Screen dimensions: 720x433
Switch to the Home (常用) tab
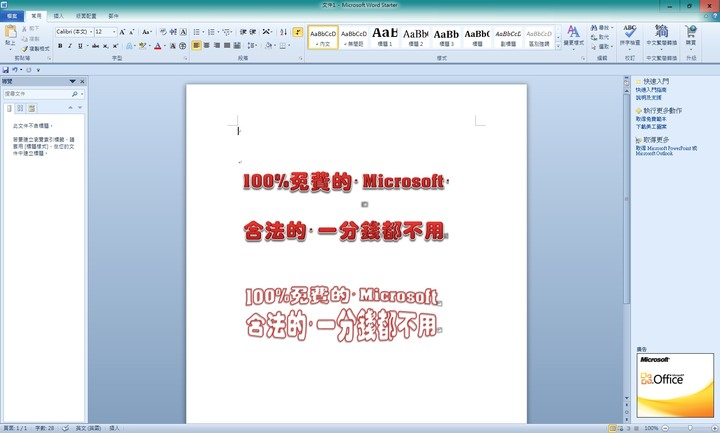pyautogui.click(x=36, y=16)
